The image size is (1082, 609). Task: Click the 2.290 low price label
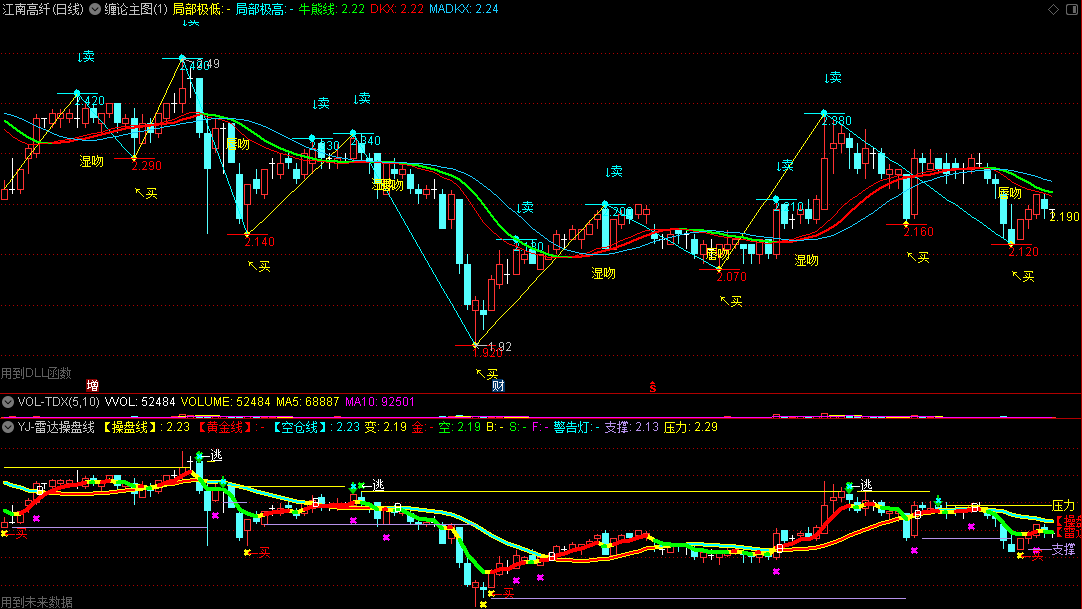[x=146, y=166]
